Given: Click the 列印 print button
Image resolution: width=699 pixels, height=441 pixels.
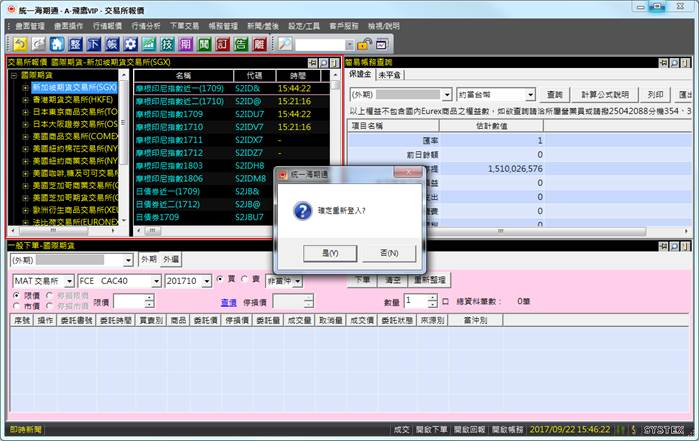Looking at the screenshot, I should point(655,95).
